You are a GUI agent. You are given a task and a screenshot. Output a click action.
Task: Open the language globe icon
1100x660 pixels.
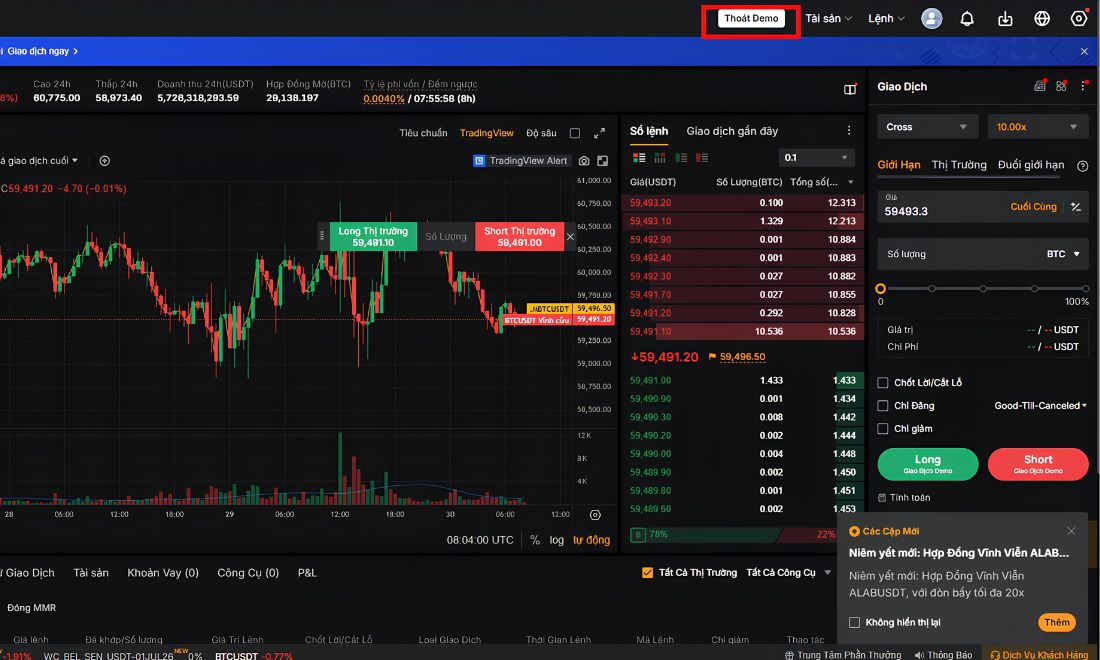tap(1042, 18)
